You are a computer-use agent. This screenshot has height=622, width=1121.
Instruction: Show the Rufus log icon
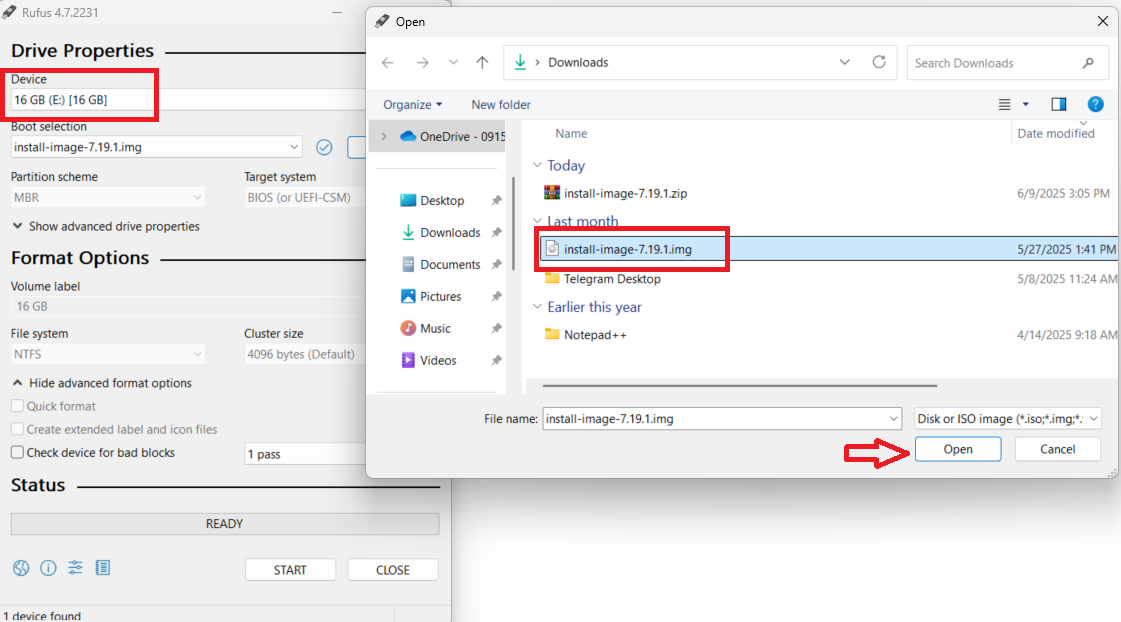coord(103,568)
